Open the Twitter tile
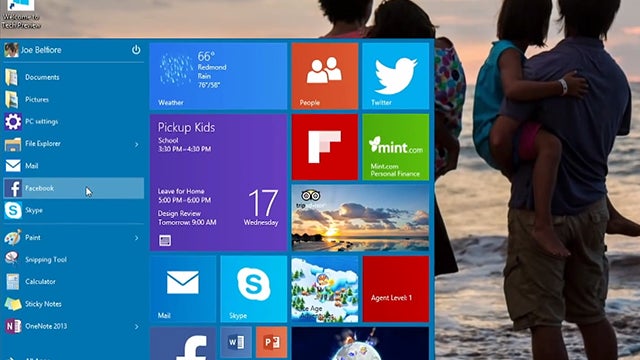 (396, 76)
